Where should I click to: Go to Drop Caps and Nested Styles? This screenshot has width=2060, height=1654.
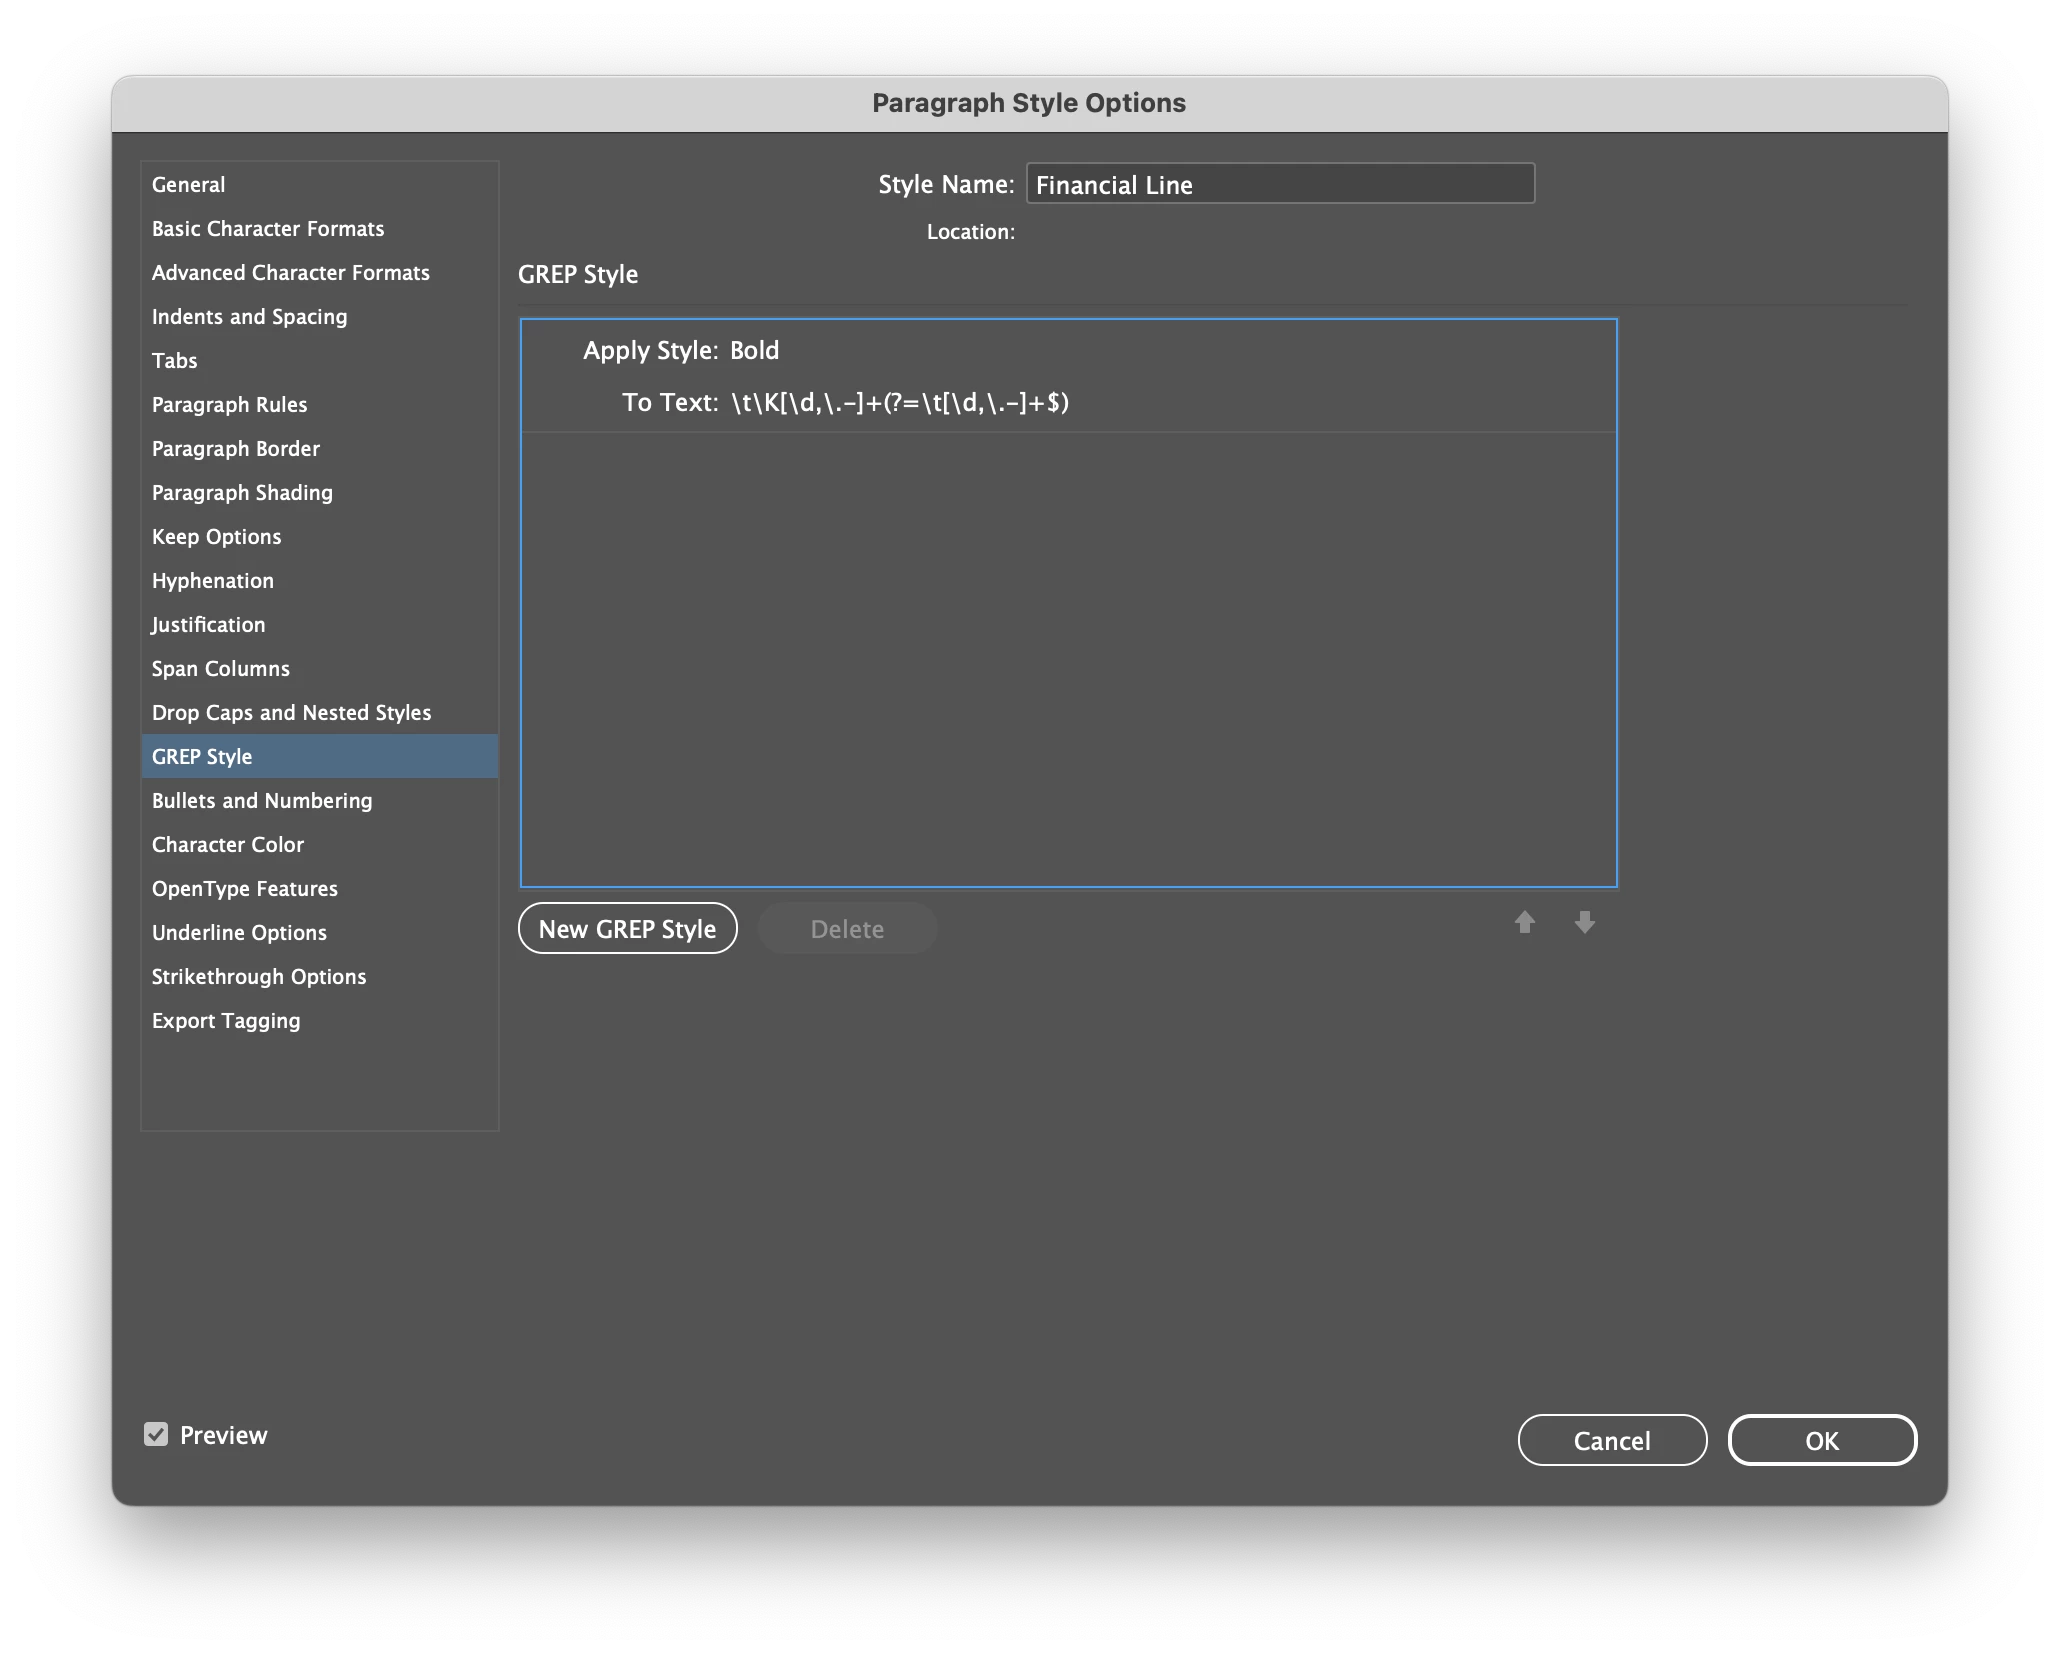291,713
